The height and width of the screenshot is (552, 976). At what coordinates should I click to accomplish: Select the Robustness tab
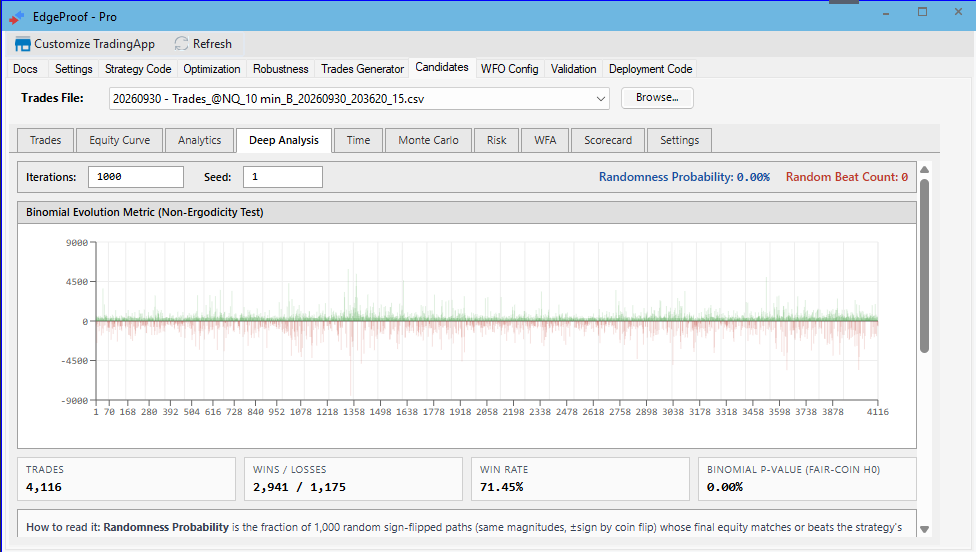[x=281, y=69]
